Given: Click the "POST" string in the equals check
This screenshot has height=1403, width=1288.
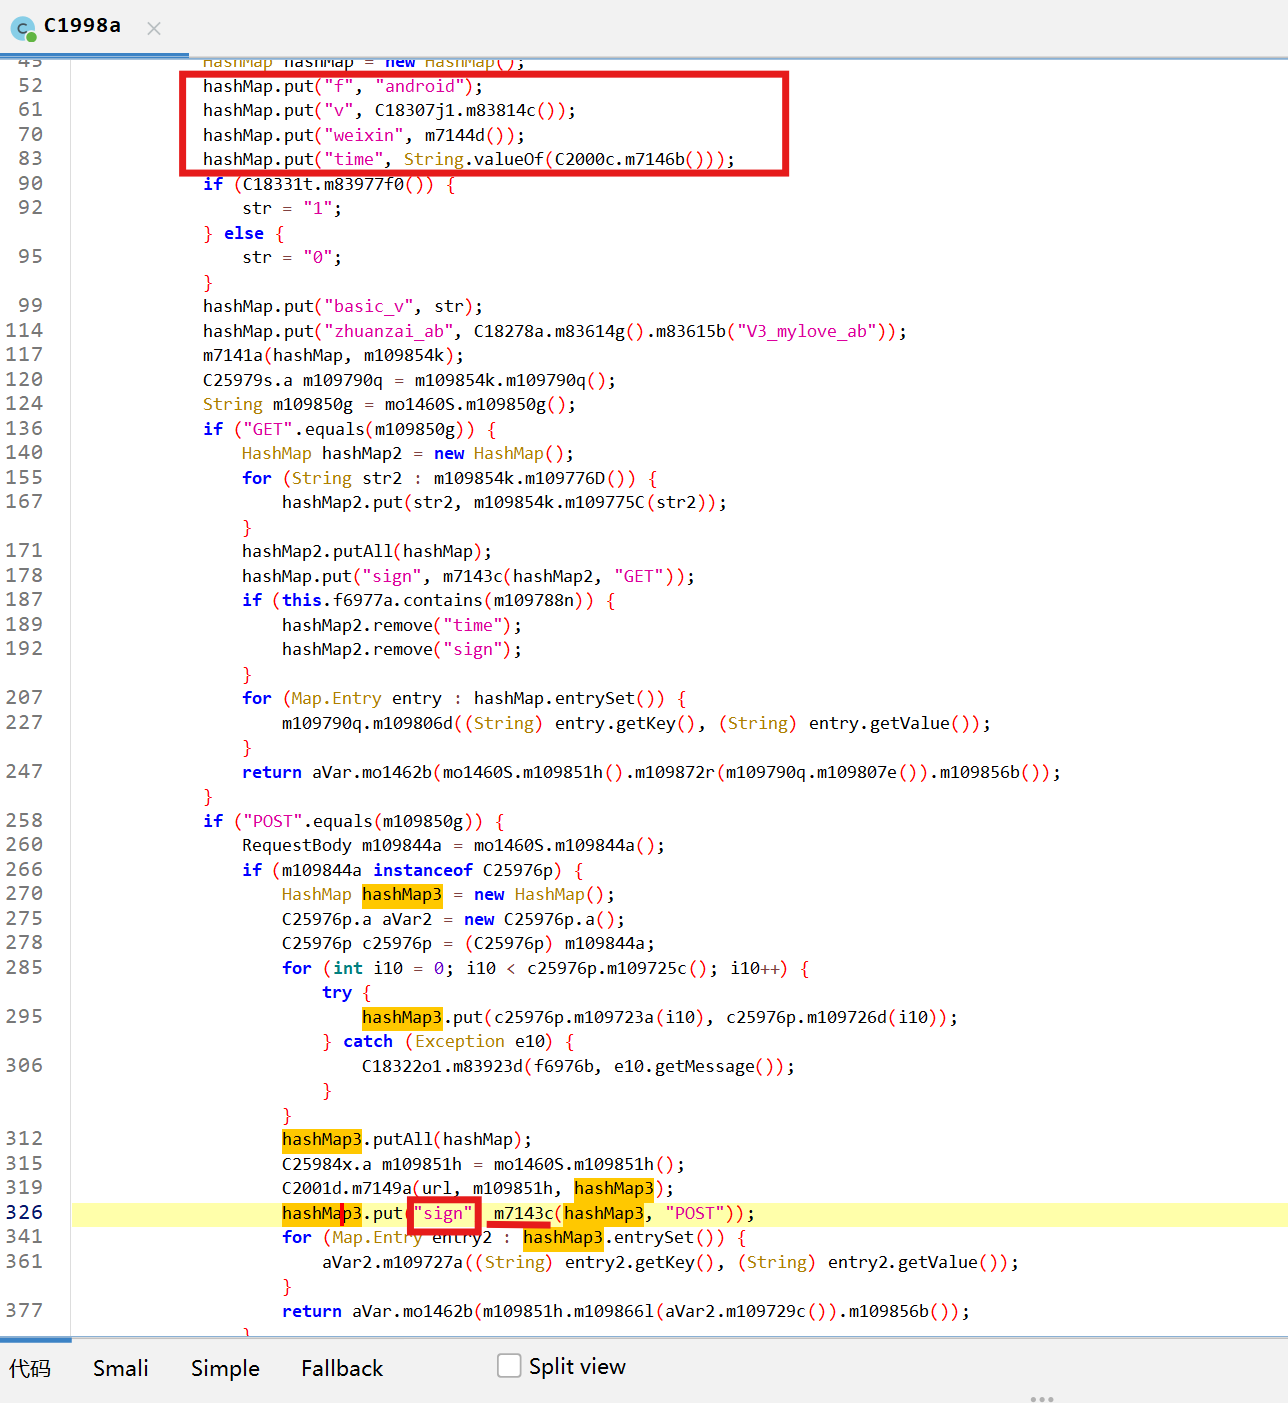Looking at the screenshot, I should pyautogui.click(x=273, y=821).
